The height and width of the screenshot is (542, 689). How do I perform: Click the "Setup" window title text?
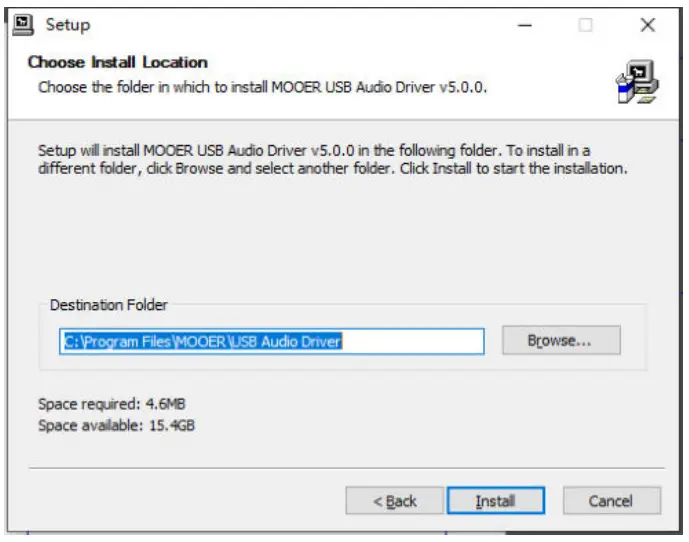pos(67,25)
